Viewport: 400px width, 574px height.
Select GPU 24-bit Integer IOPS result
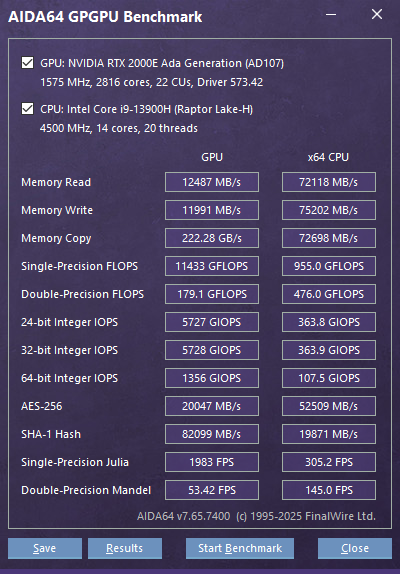coord(212,322)
